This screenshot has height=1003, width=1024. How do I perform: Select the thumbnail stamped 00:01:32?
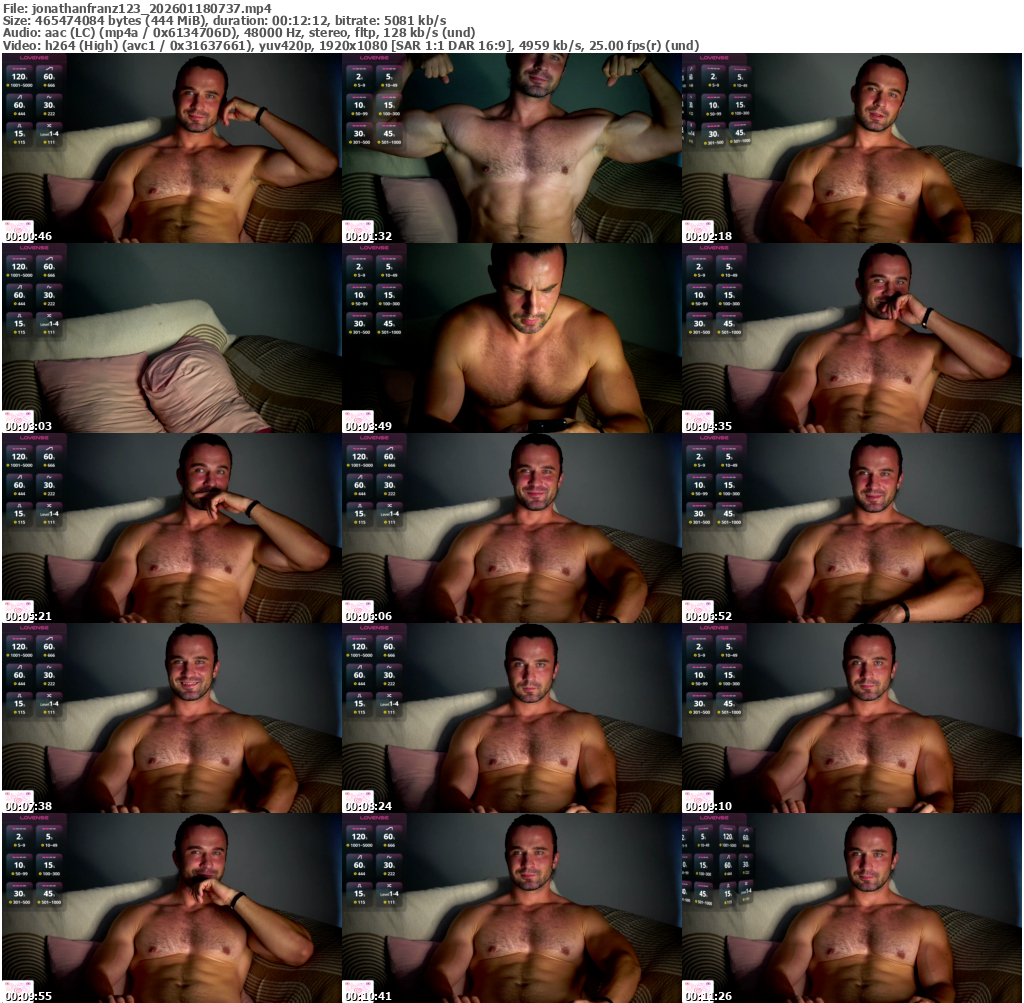pyautogui.click(x=511, y=148)
